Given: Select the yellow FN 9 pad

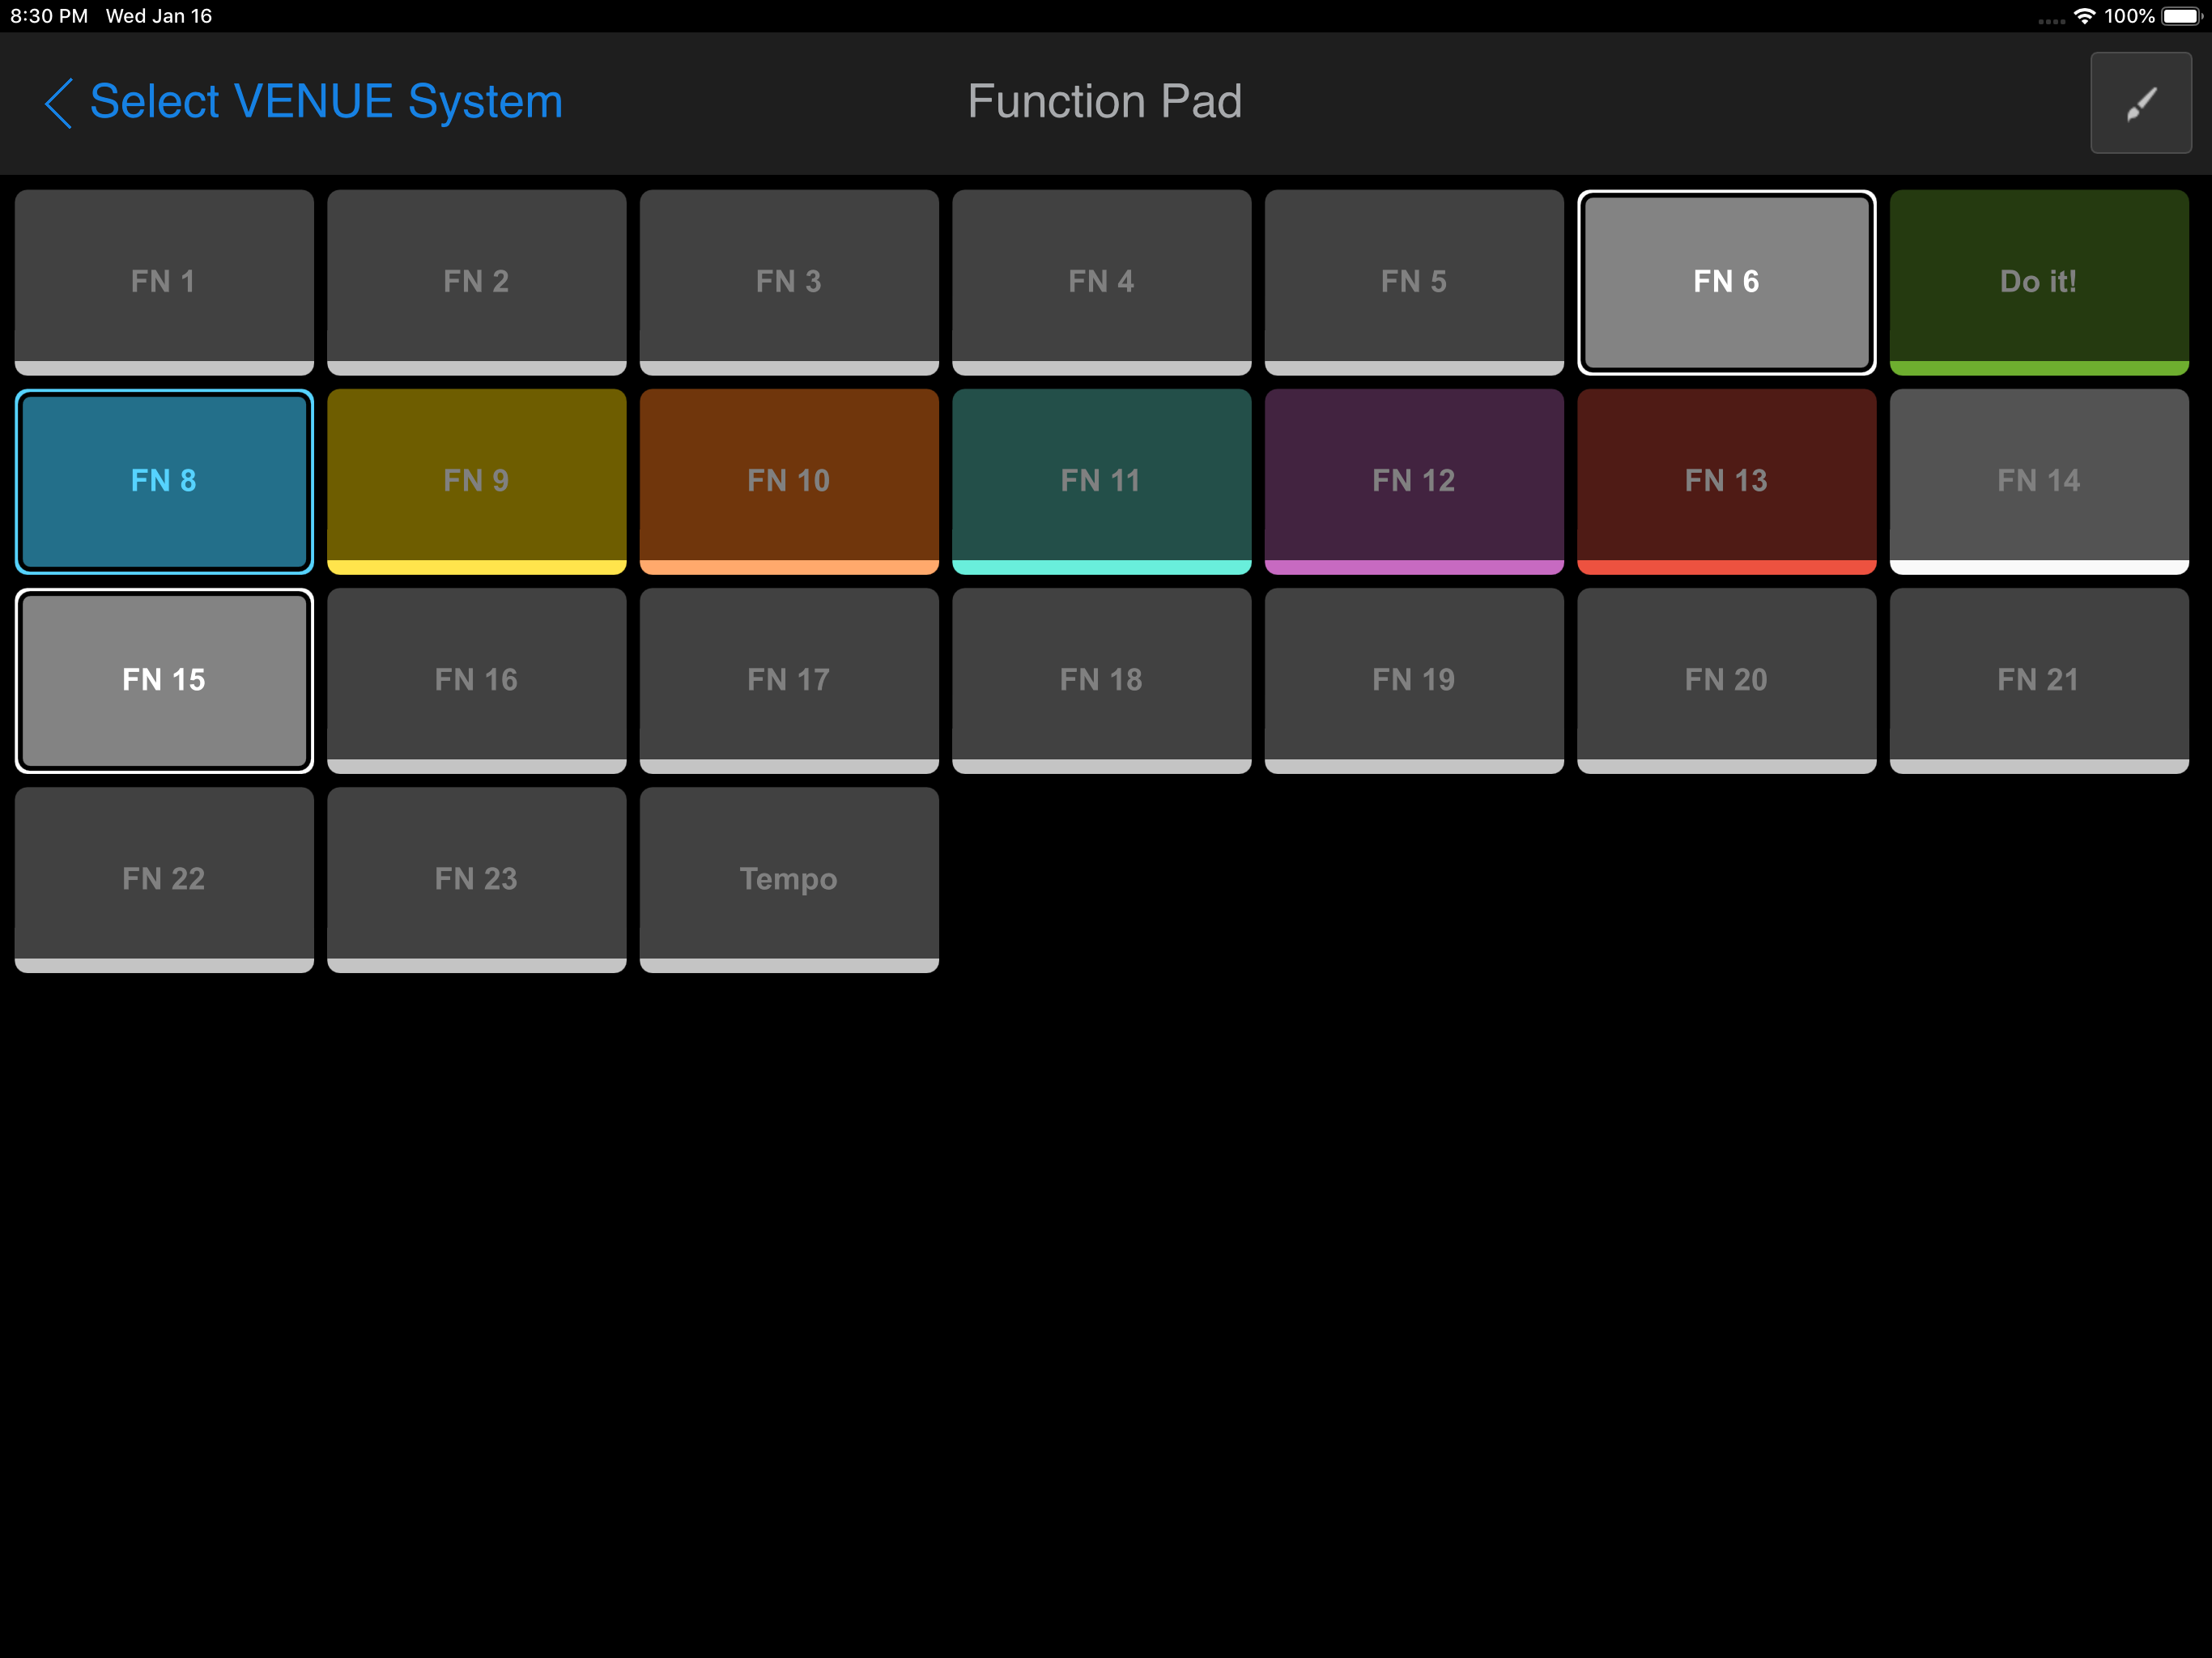Looking at the screenshot, I should click(x=476, y=481).
